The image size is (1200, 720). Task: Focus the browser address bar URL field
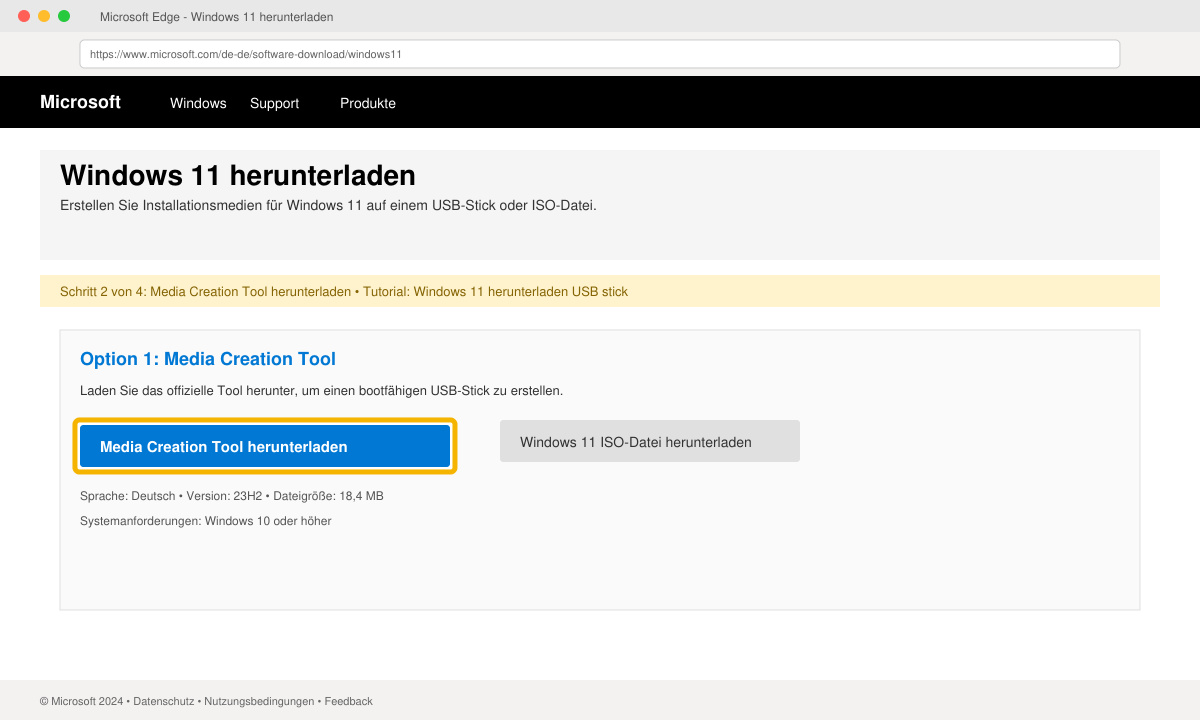pyautogui.click(x=600, y=54)
